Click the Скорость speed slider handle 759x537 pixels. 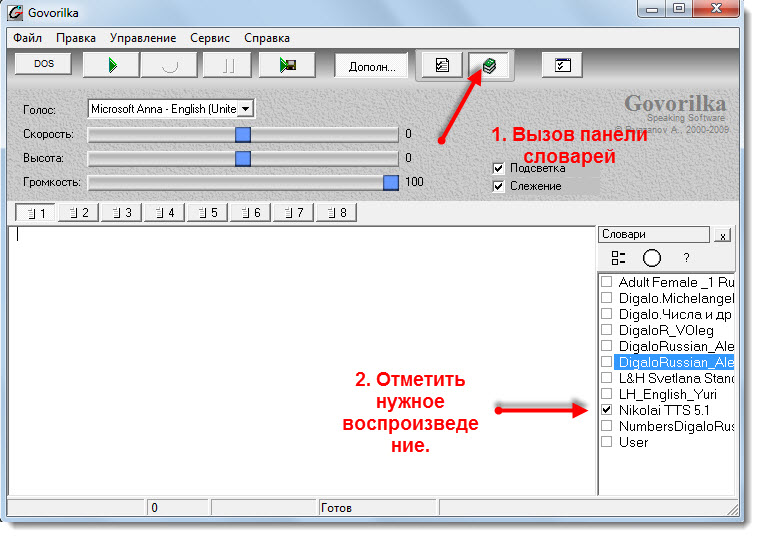pyautogui.click(x=243, y=134)
